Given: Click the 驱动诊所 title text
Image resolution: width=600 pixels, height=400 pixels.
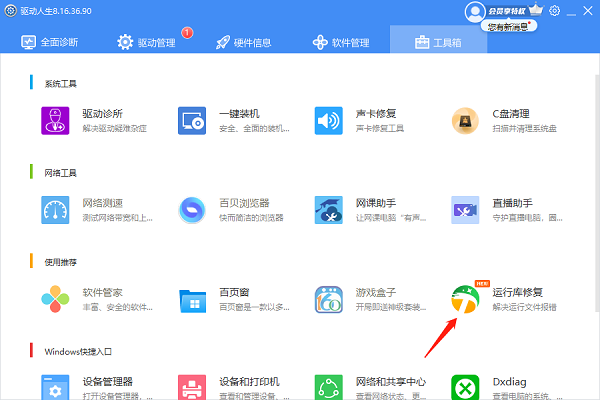Looking at the screenshot, I should click(x=103, y=114).
